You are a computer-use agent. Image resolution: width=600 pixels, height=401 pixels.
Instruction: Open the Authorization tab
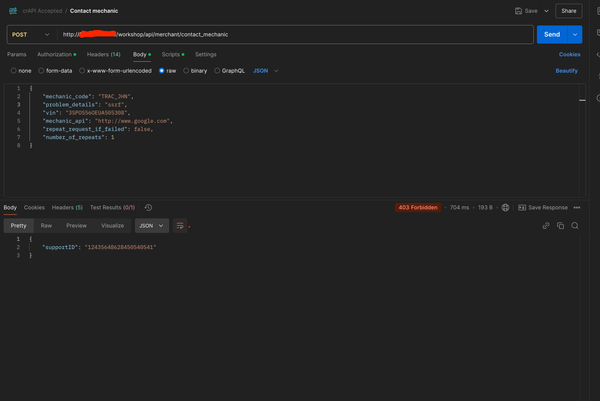point(56,54)
